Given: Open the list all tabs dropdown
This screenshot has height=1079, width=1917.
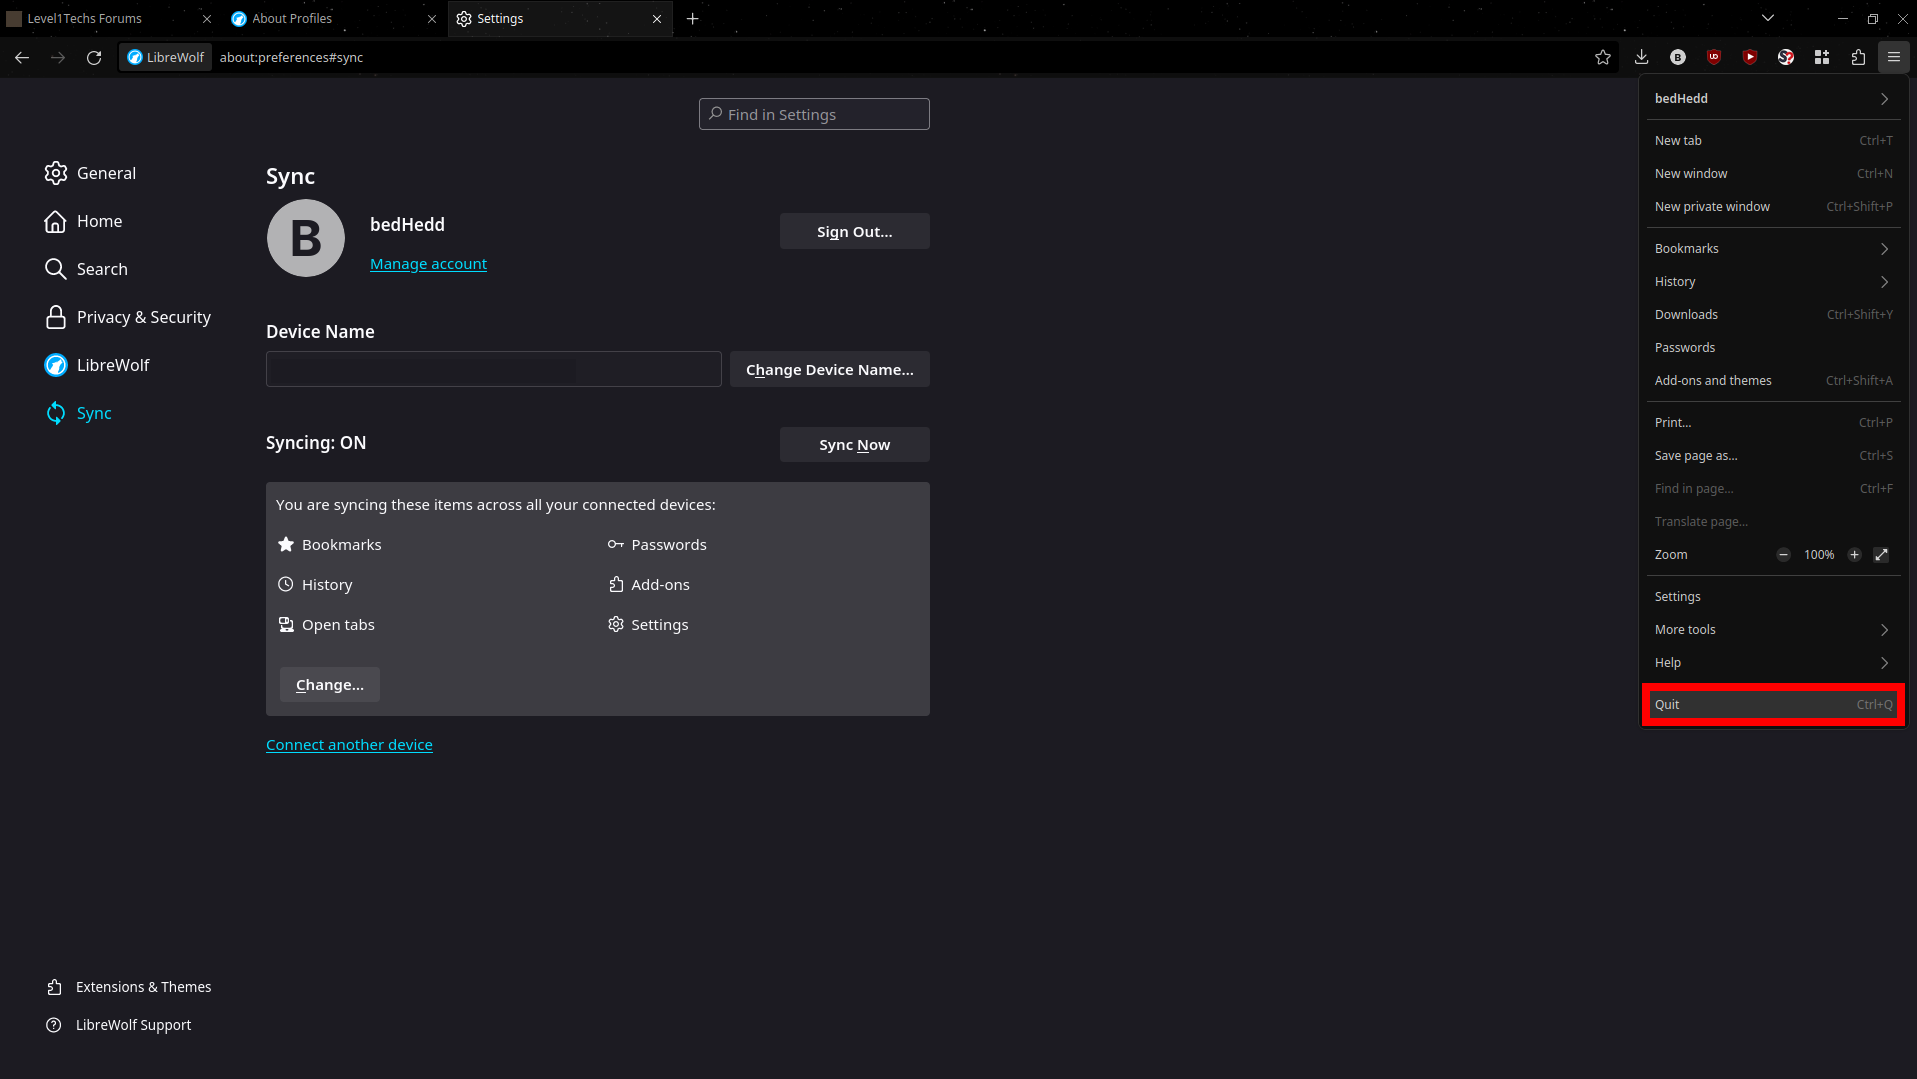Looking at the screenshot, I should tap(1768, 18).
